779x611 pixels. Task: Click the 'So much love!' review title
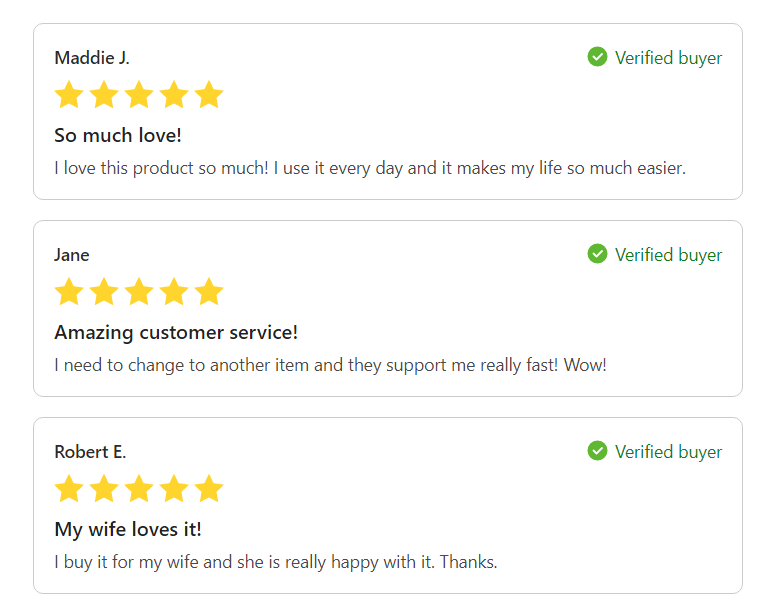tap(118, 135)
